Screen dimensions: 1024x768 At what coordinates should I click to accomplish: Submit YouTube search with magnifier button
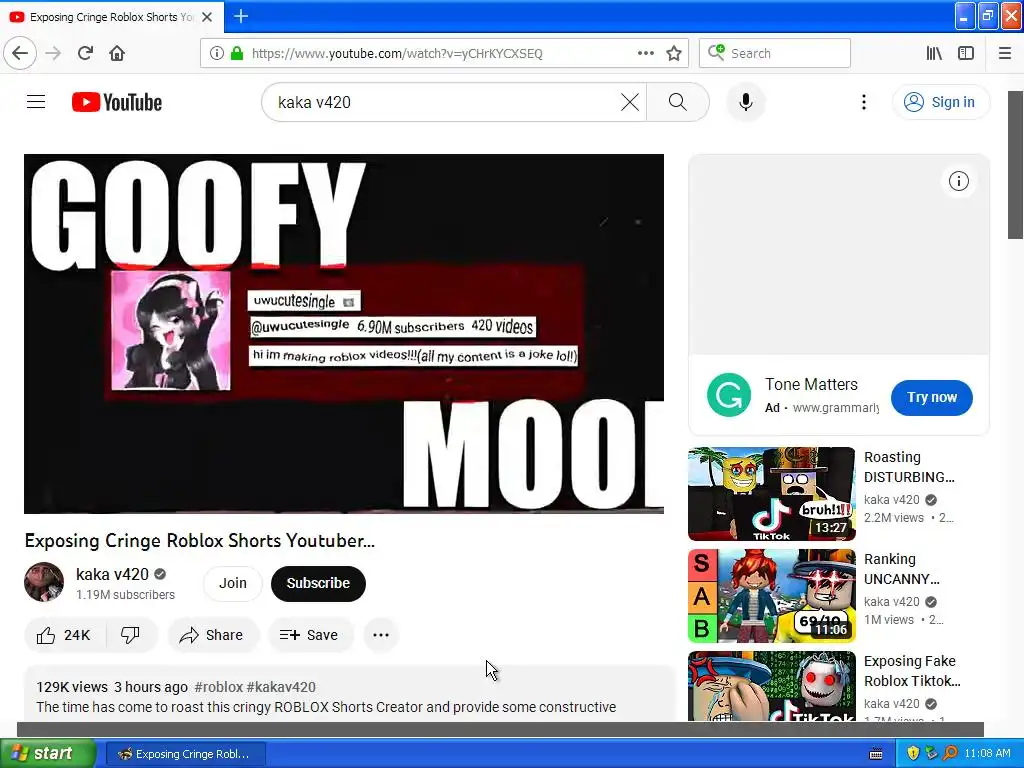click(678, 102)
